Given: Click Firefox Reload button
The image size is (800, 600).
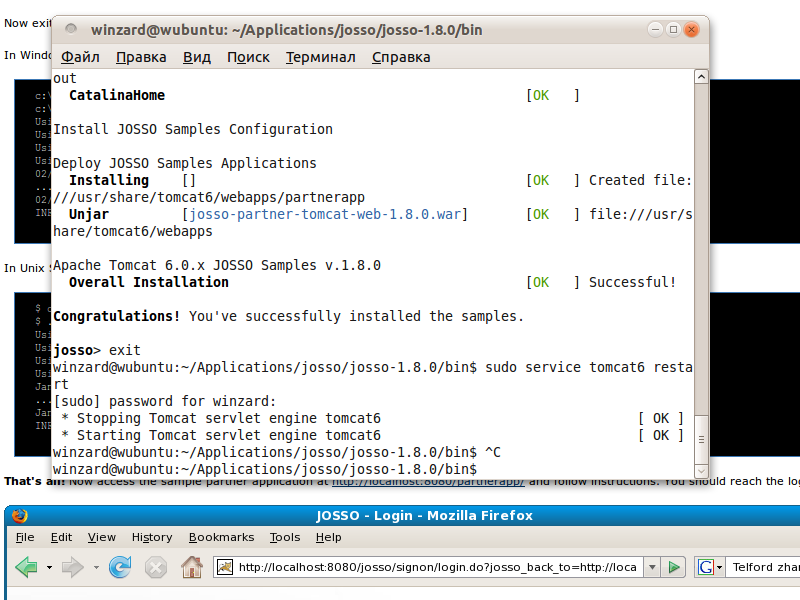Looking at the screenshot, I should pos(120,567).
